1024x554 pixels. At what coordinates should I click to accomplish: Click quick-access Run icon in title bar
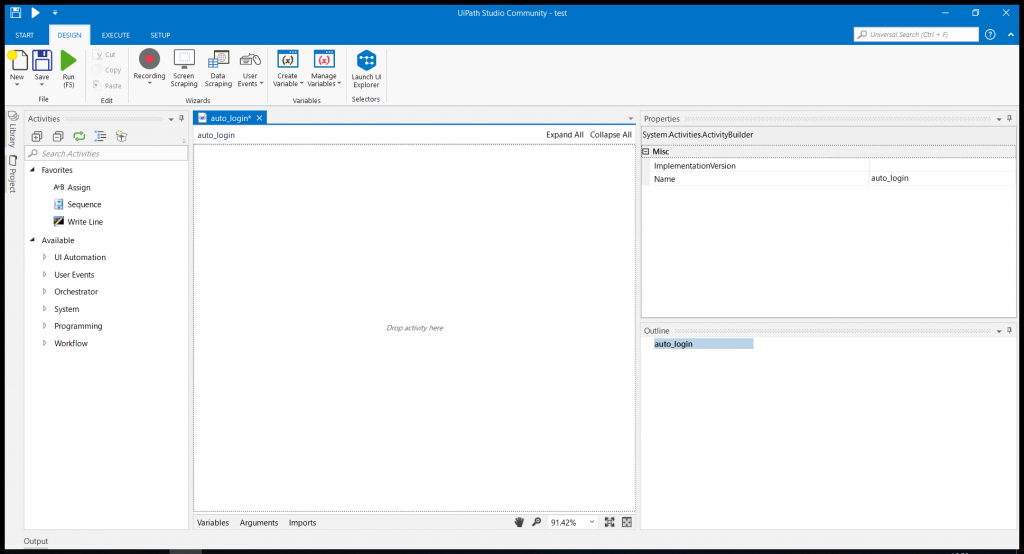(35, 12)
